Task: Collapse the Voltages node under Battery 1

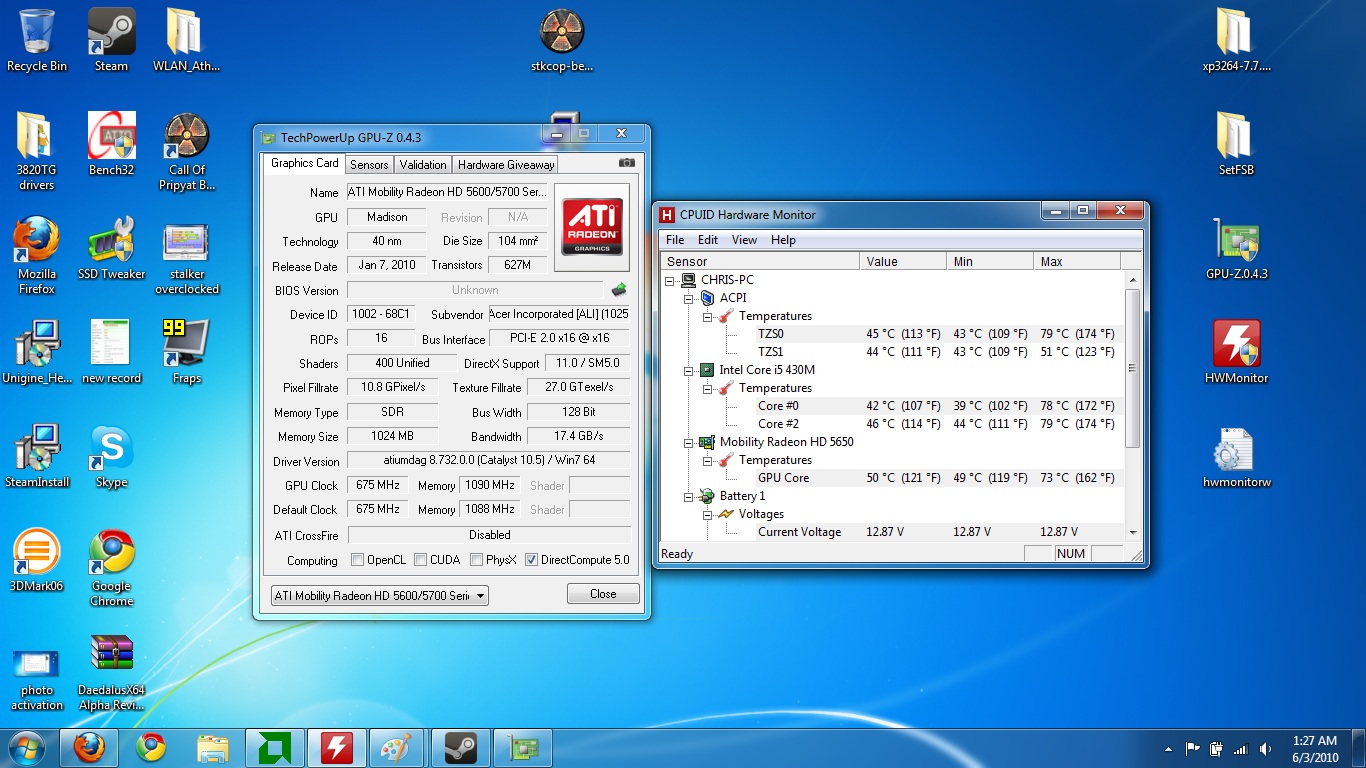Action: click(707, 514)
